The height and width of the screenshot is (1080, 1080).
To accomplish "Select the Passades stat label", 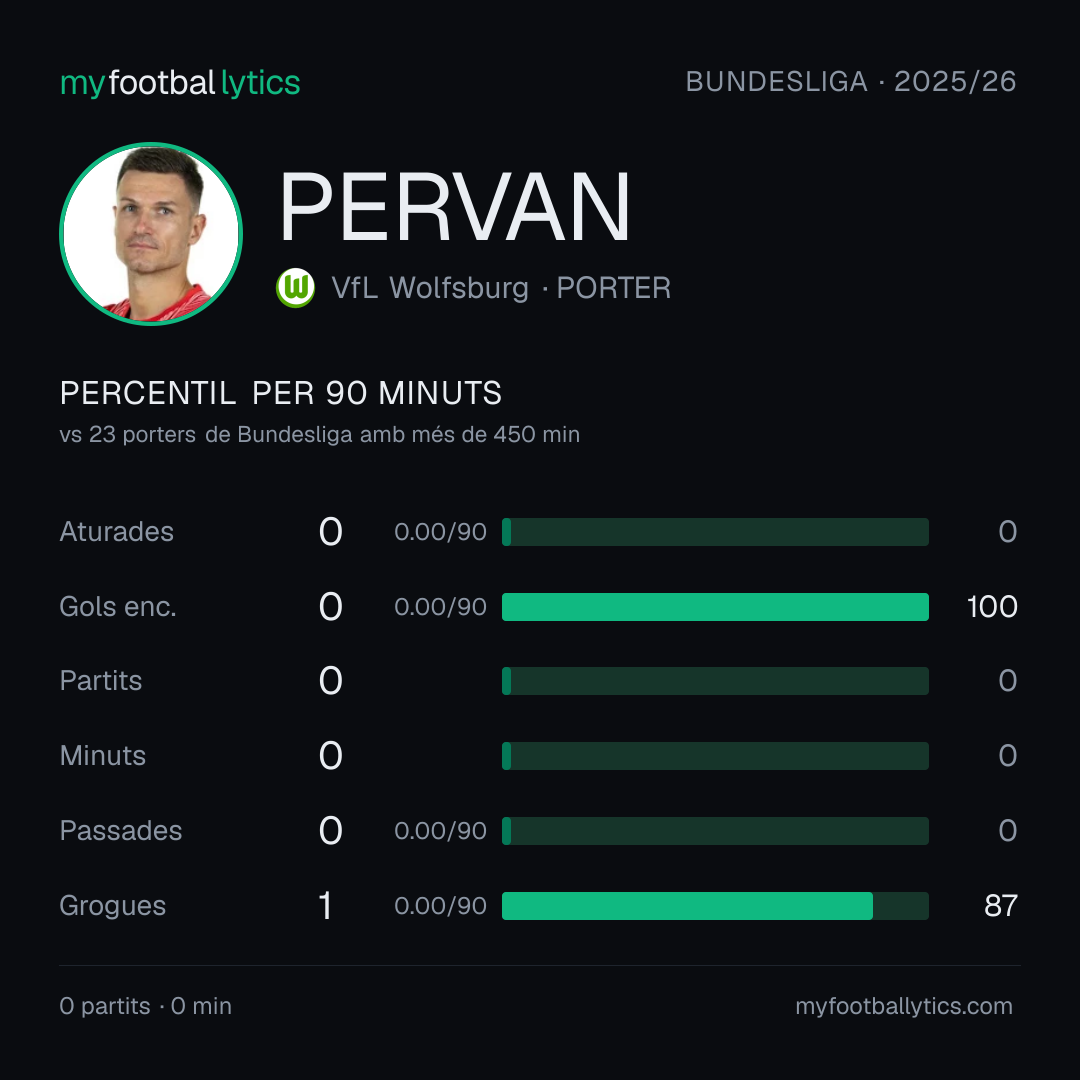I will [121, 831].
